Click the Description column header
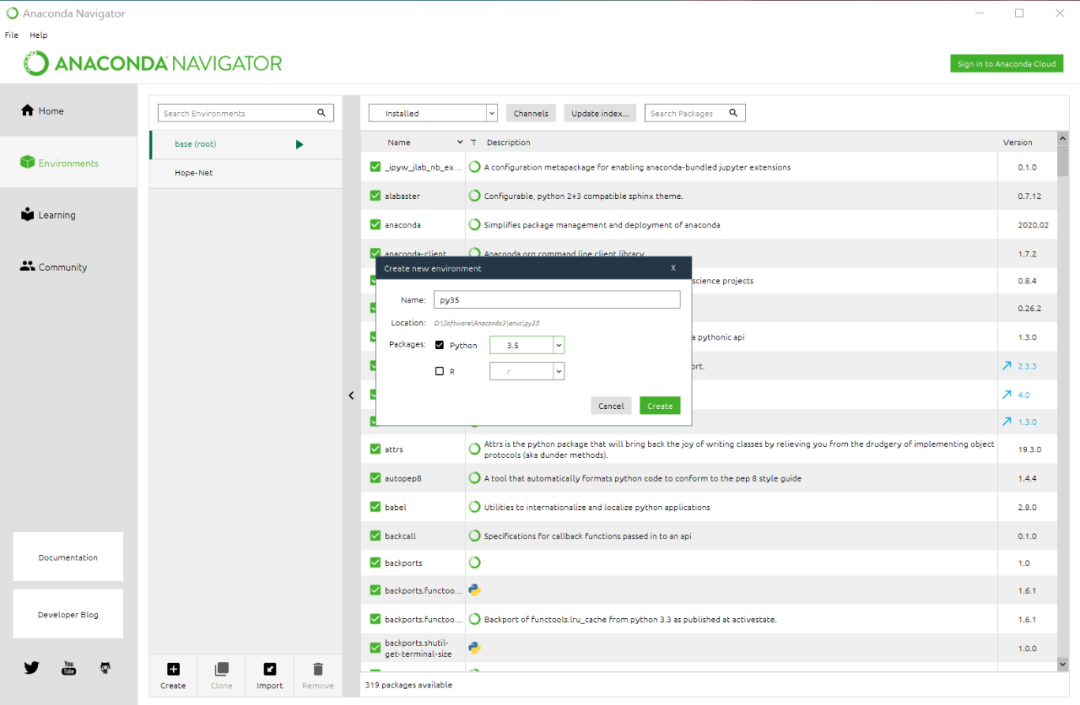Image resolution: width=1080 pixels, height=705 pixels. 508,143
